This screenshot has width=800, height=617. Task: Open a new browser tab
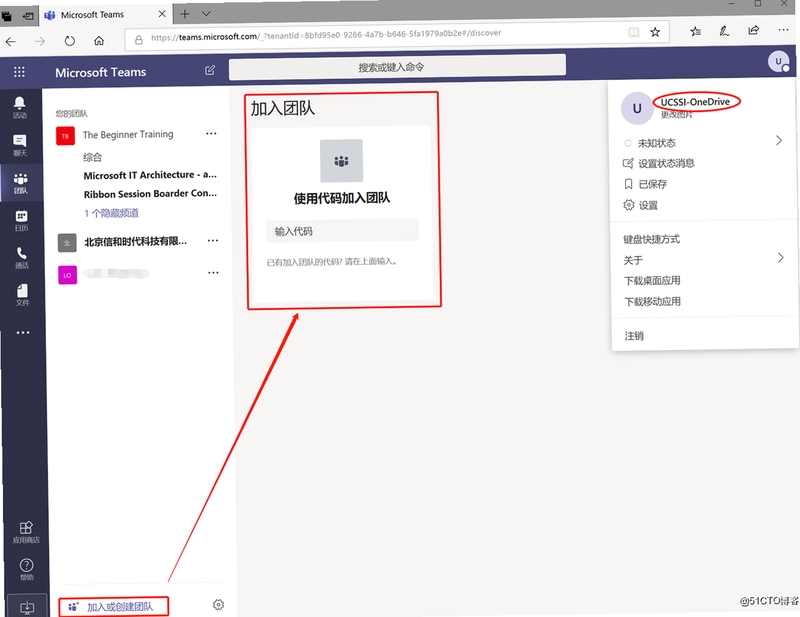(185, 14)
